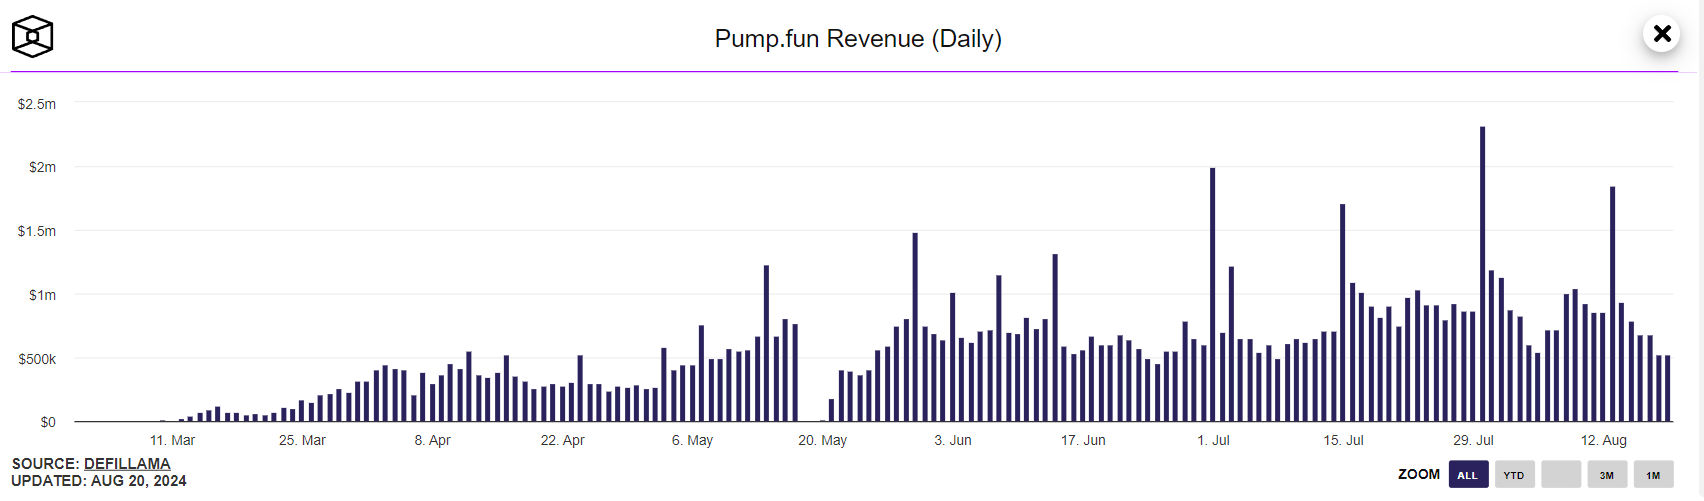Switch chart zoom to YTD
Image resolution: width=1704 pixels, height=501 pixels.
point(1514,475)
